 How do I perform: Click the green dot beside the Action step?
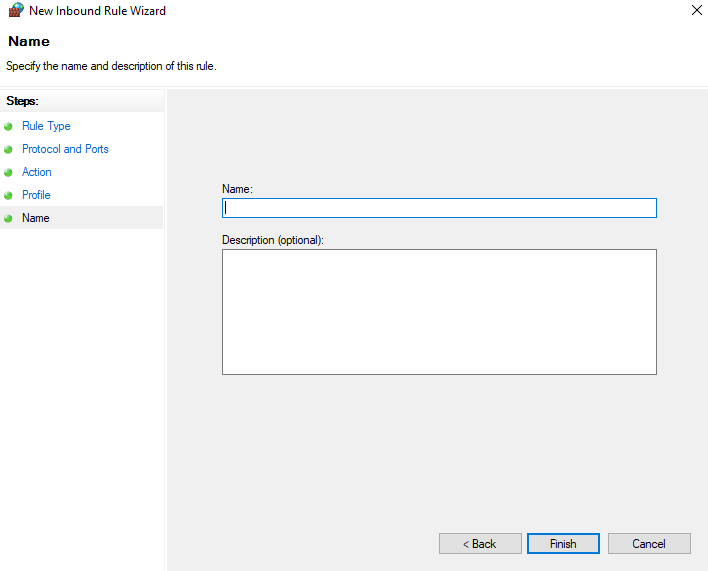(x=8, y=173)
